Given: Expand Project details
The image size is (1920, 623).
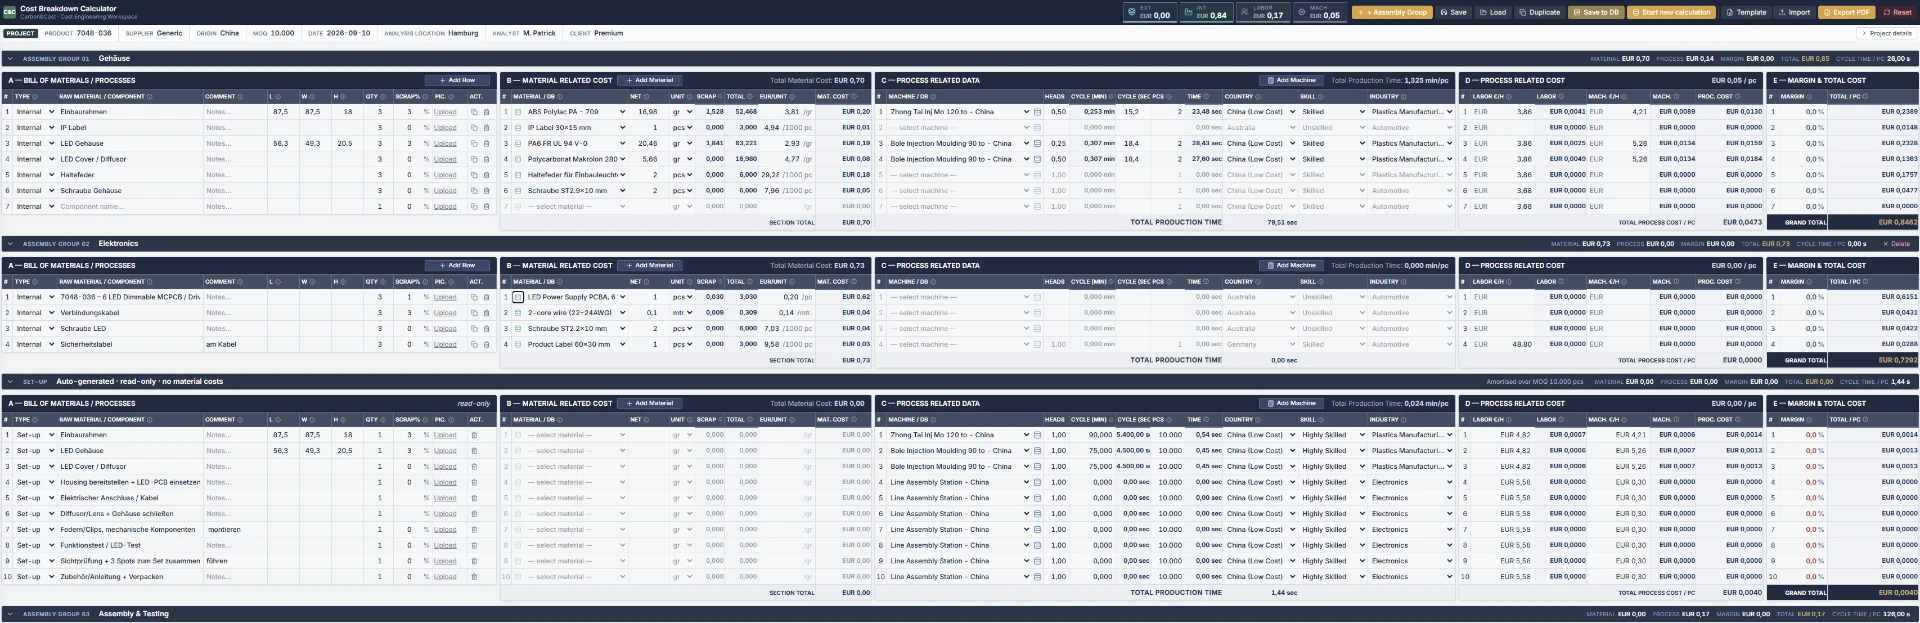Looking at the screenshot, I should pyautogui.click(x=1886, y=33).
